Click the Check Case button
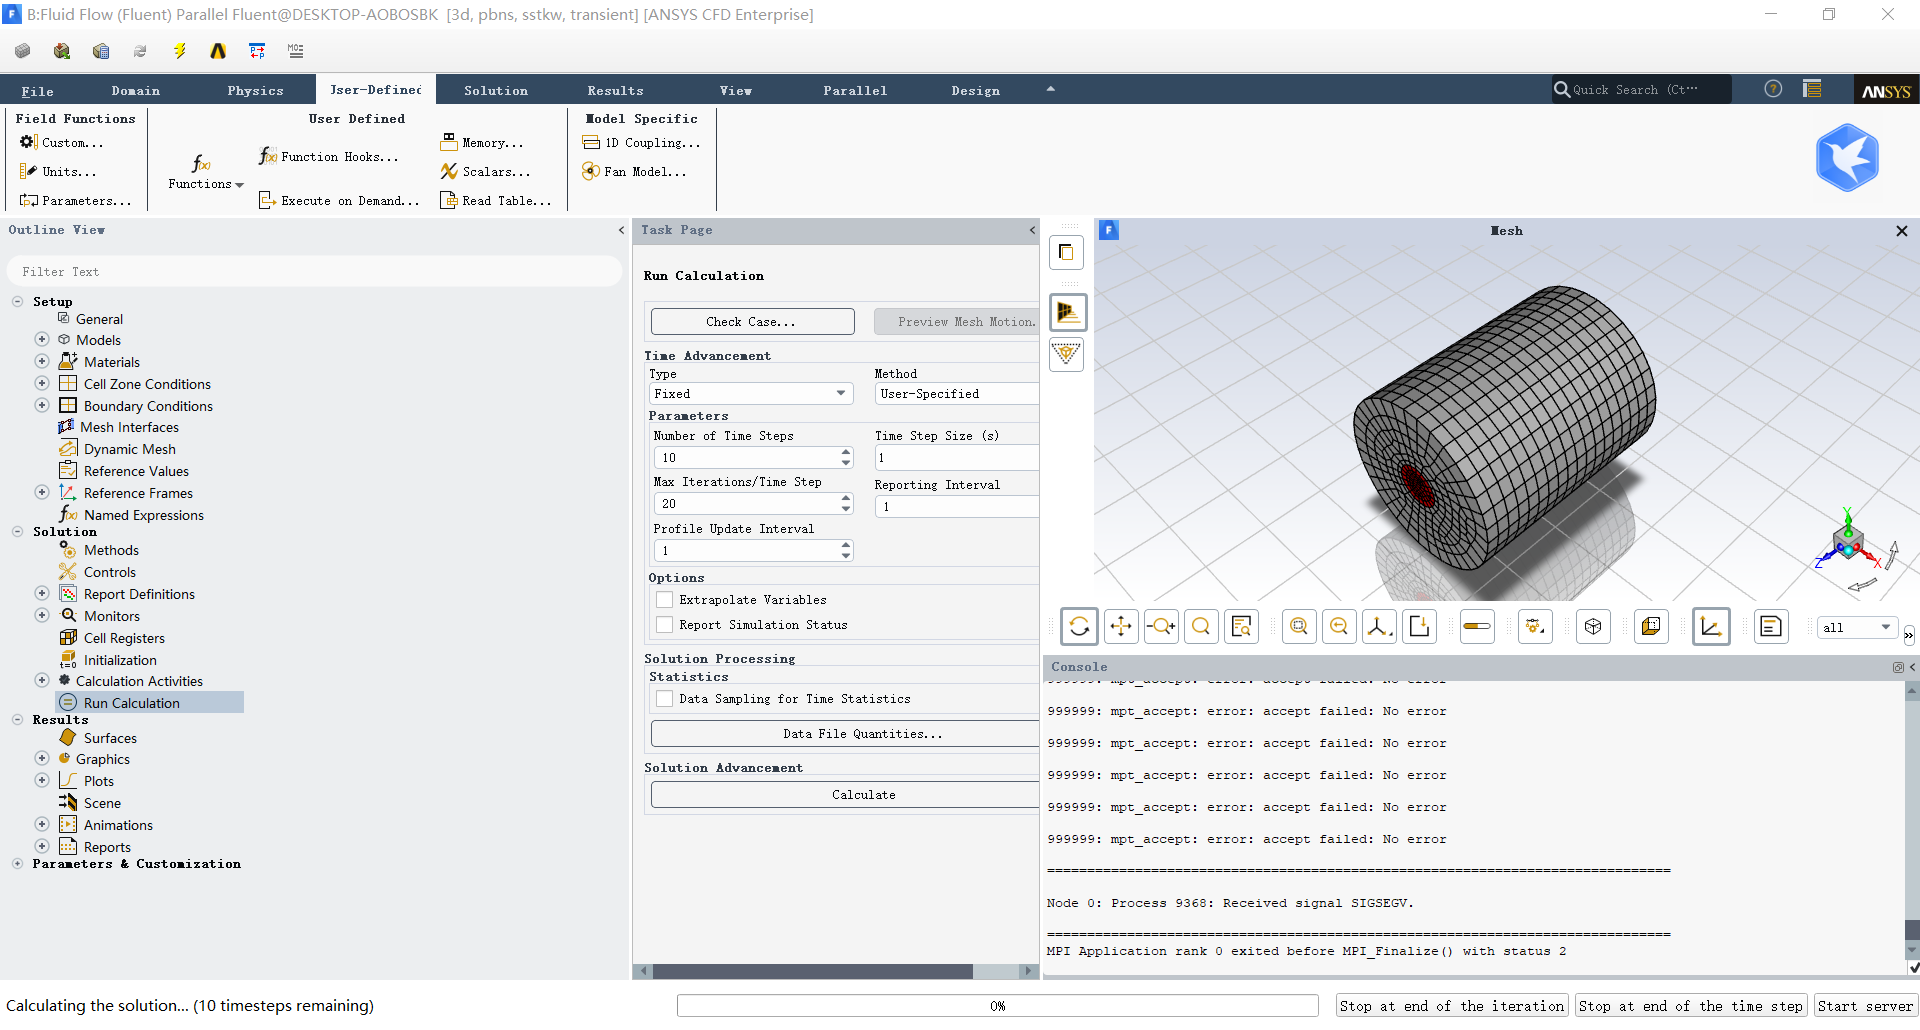The width and height of the screenshot is (1920, 1030). (x=752, y=322)
